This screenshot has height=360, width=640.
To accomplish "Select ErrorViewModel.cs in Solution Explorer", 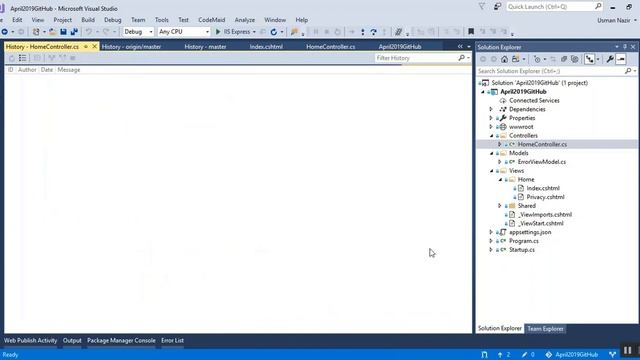I will pos(542,162).
